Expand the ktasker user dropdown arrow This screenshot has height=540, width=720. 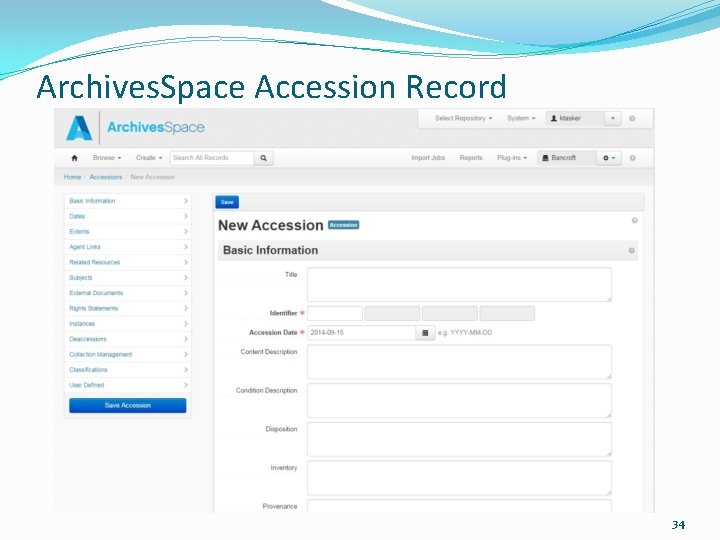tap(613, 118)
